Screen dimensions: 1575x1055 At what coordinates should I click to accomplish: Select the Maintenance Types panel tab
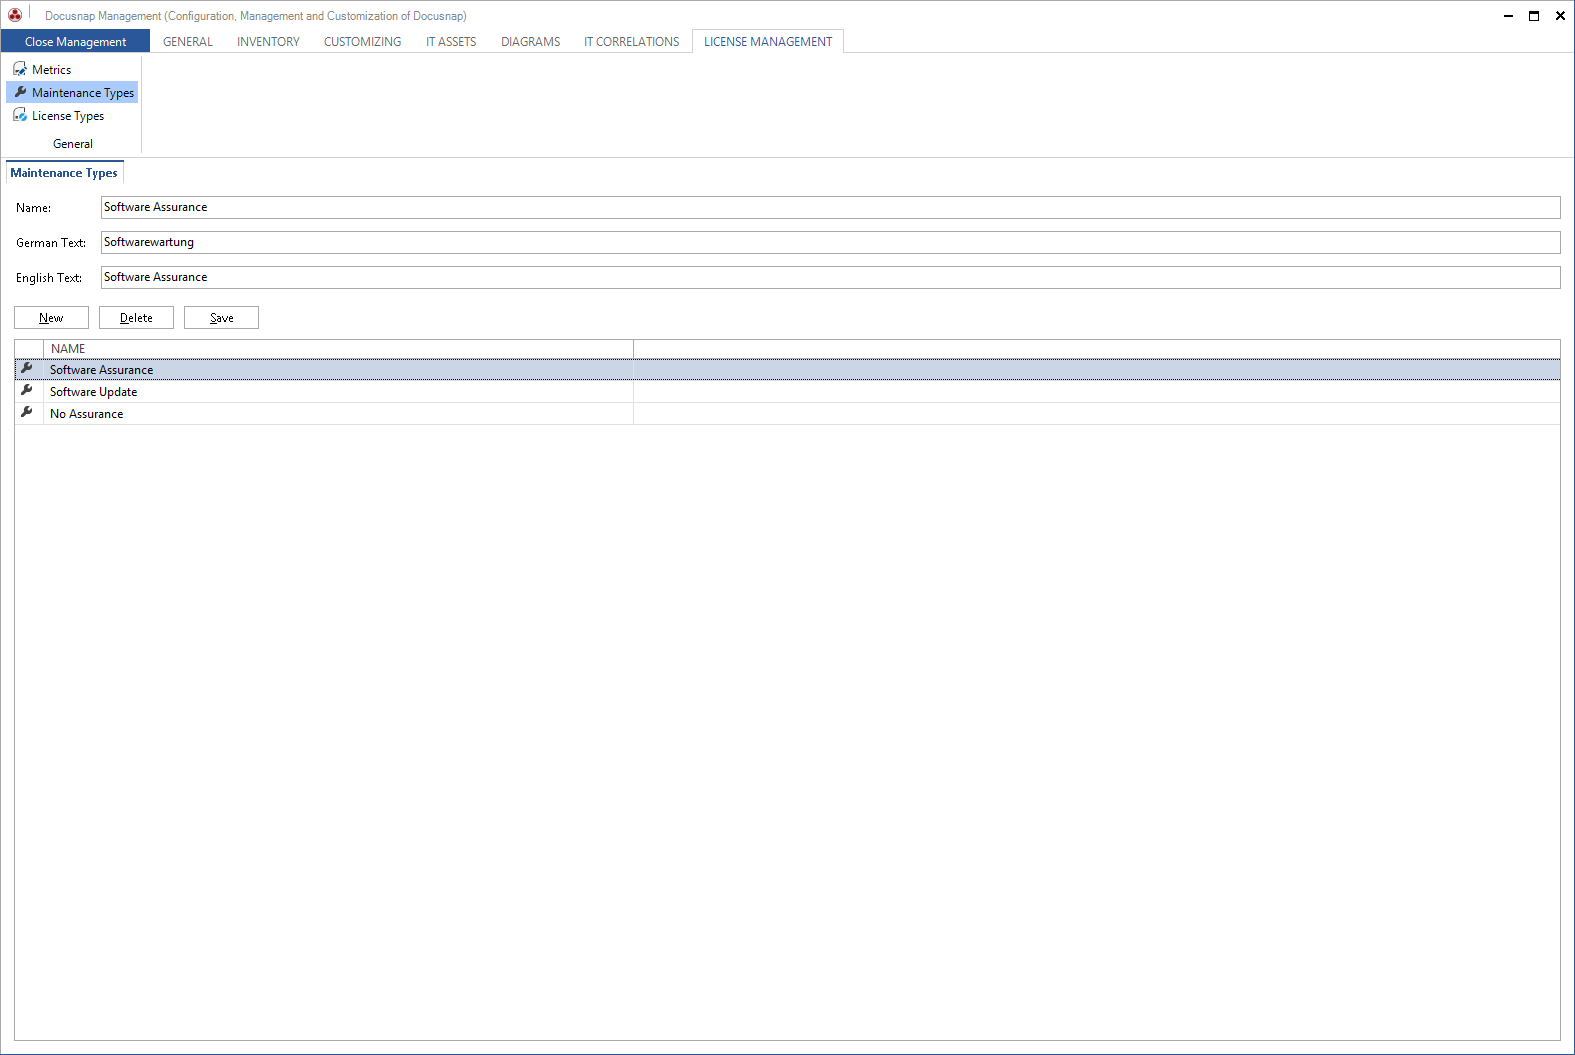pos(64,173)
